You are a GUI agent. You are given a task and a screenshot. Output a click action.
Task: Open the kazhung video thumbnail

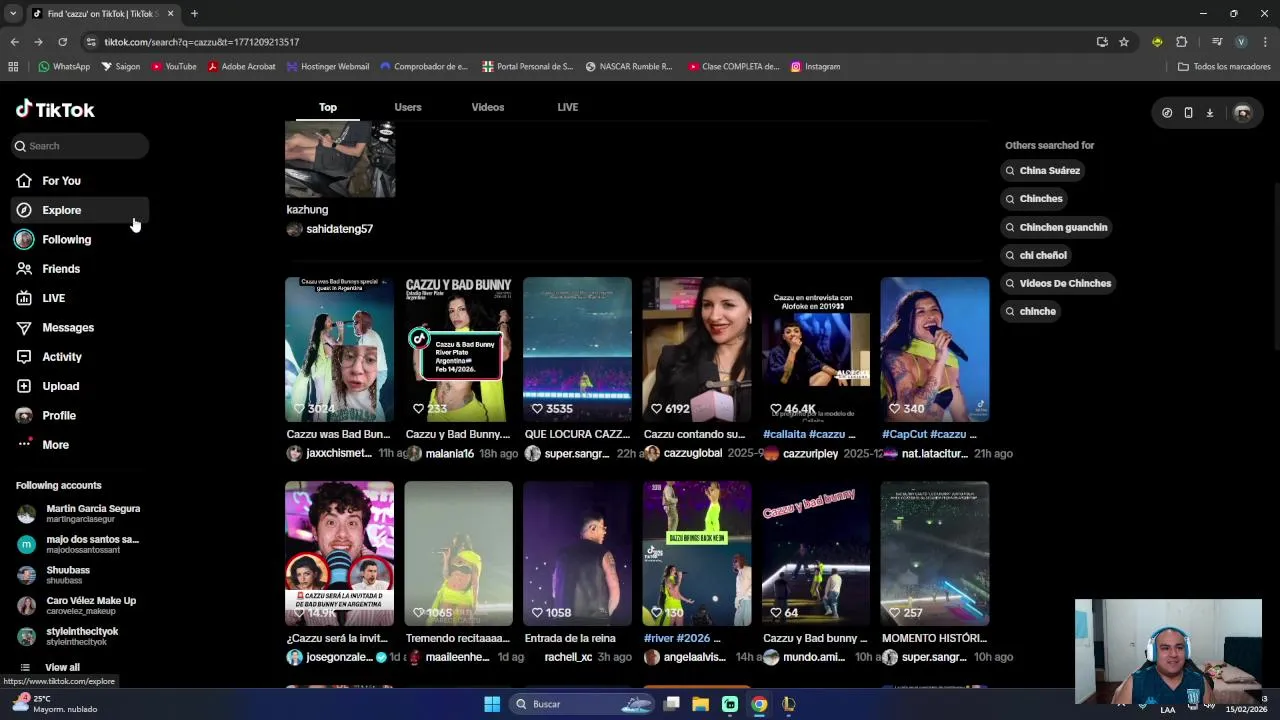[340, 160]
